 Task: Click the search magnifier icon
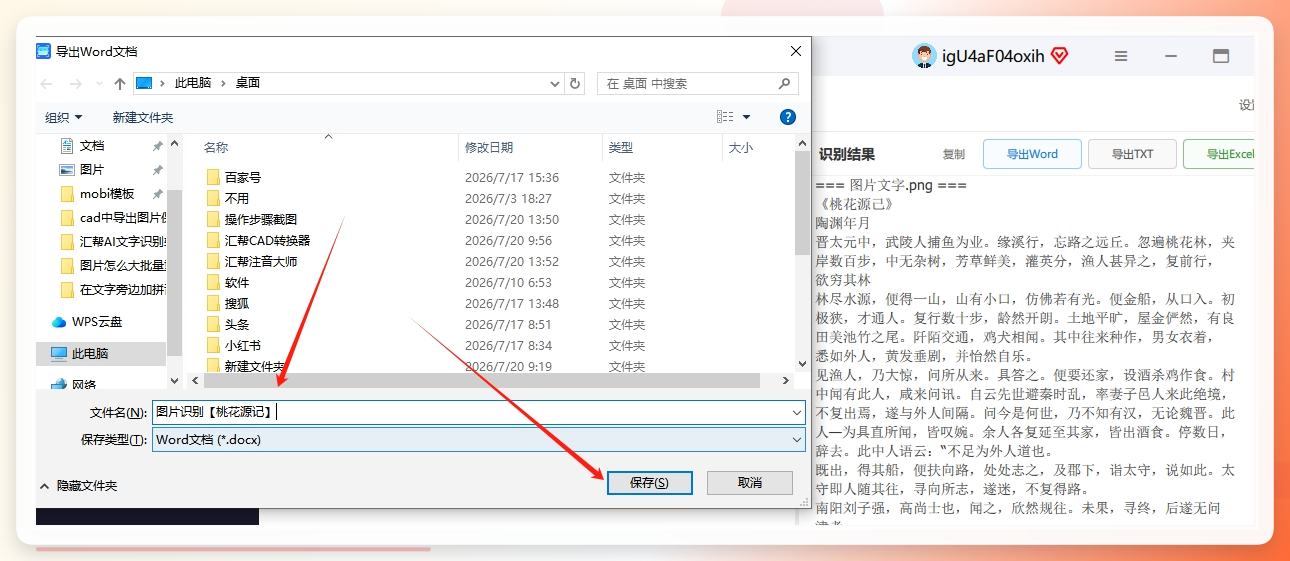[x=785, y=83]
